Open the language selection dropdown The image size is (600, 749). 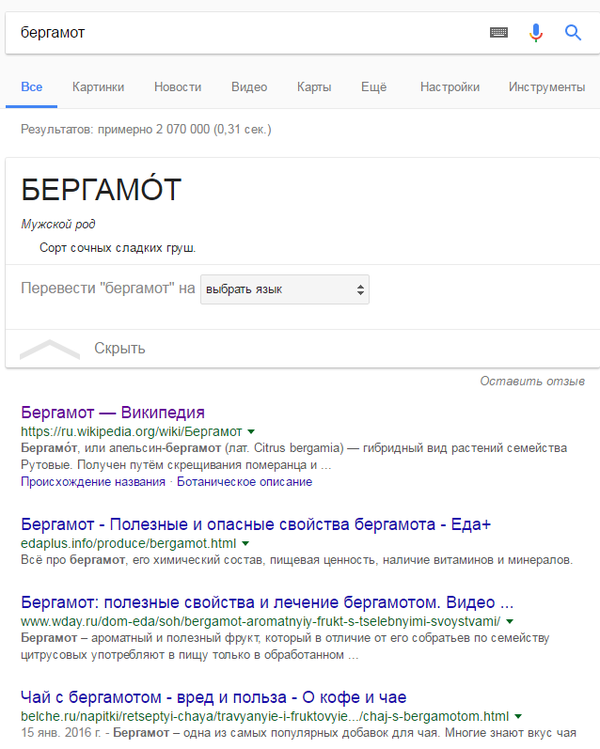(x=285, y=290)
